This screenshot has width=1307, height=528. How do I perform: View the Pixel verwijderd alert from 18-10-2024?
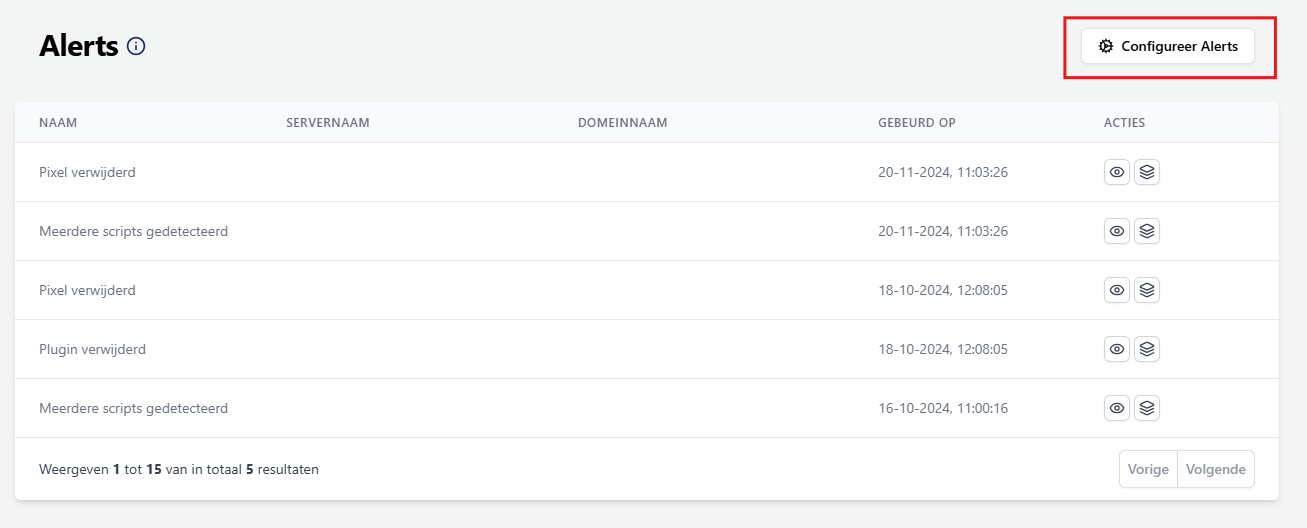point(1117,290)
